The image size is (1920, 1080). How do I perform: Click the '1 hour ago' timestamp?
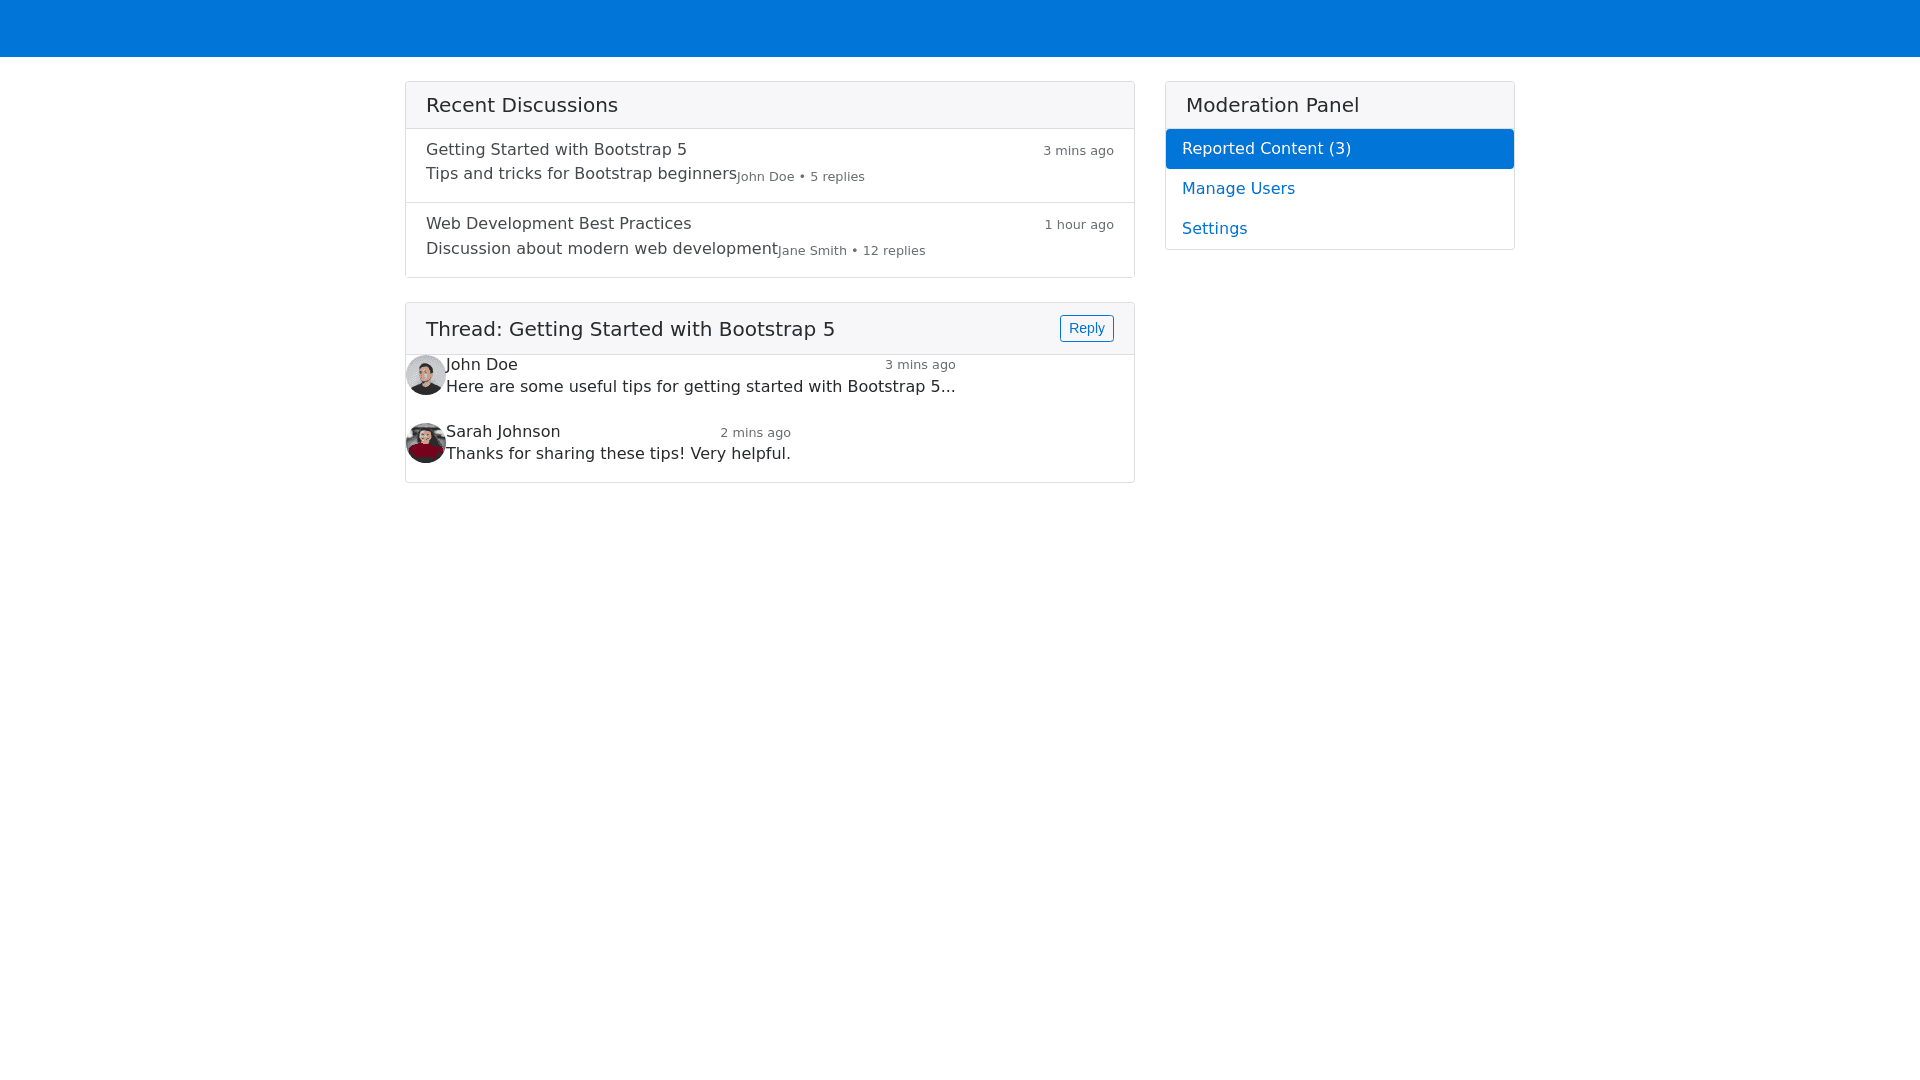tap(1079, 225)
